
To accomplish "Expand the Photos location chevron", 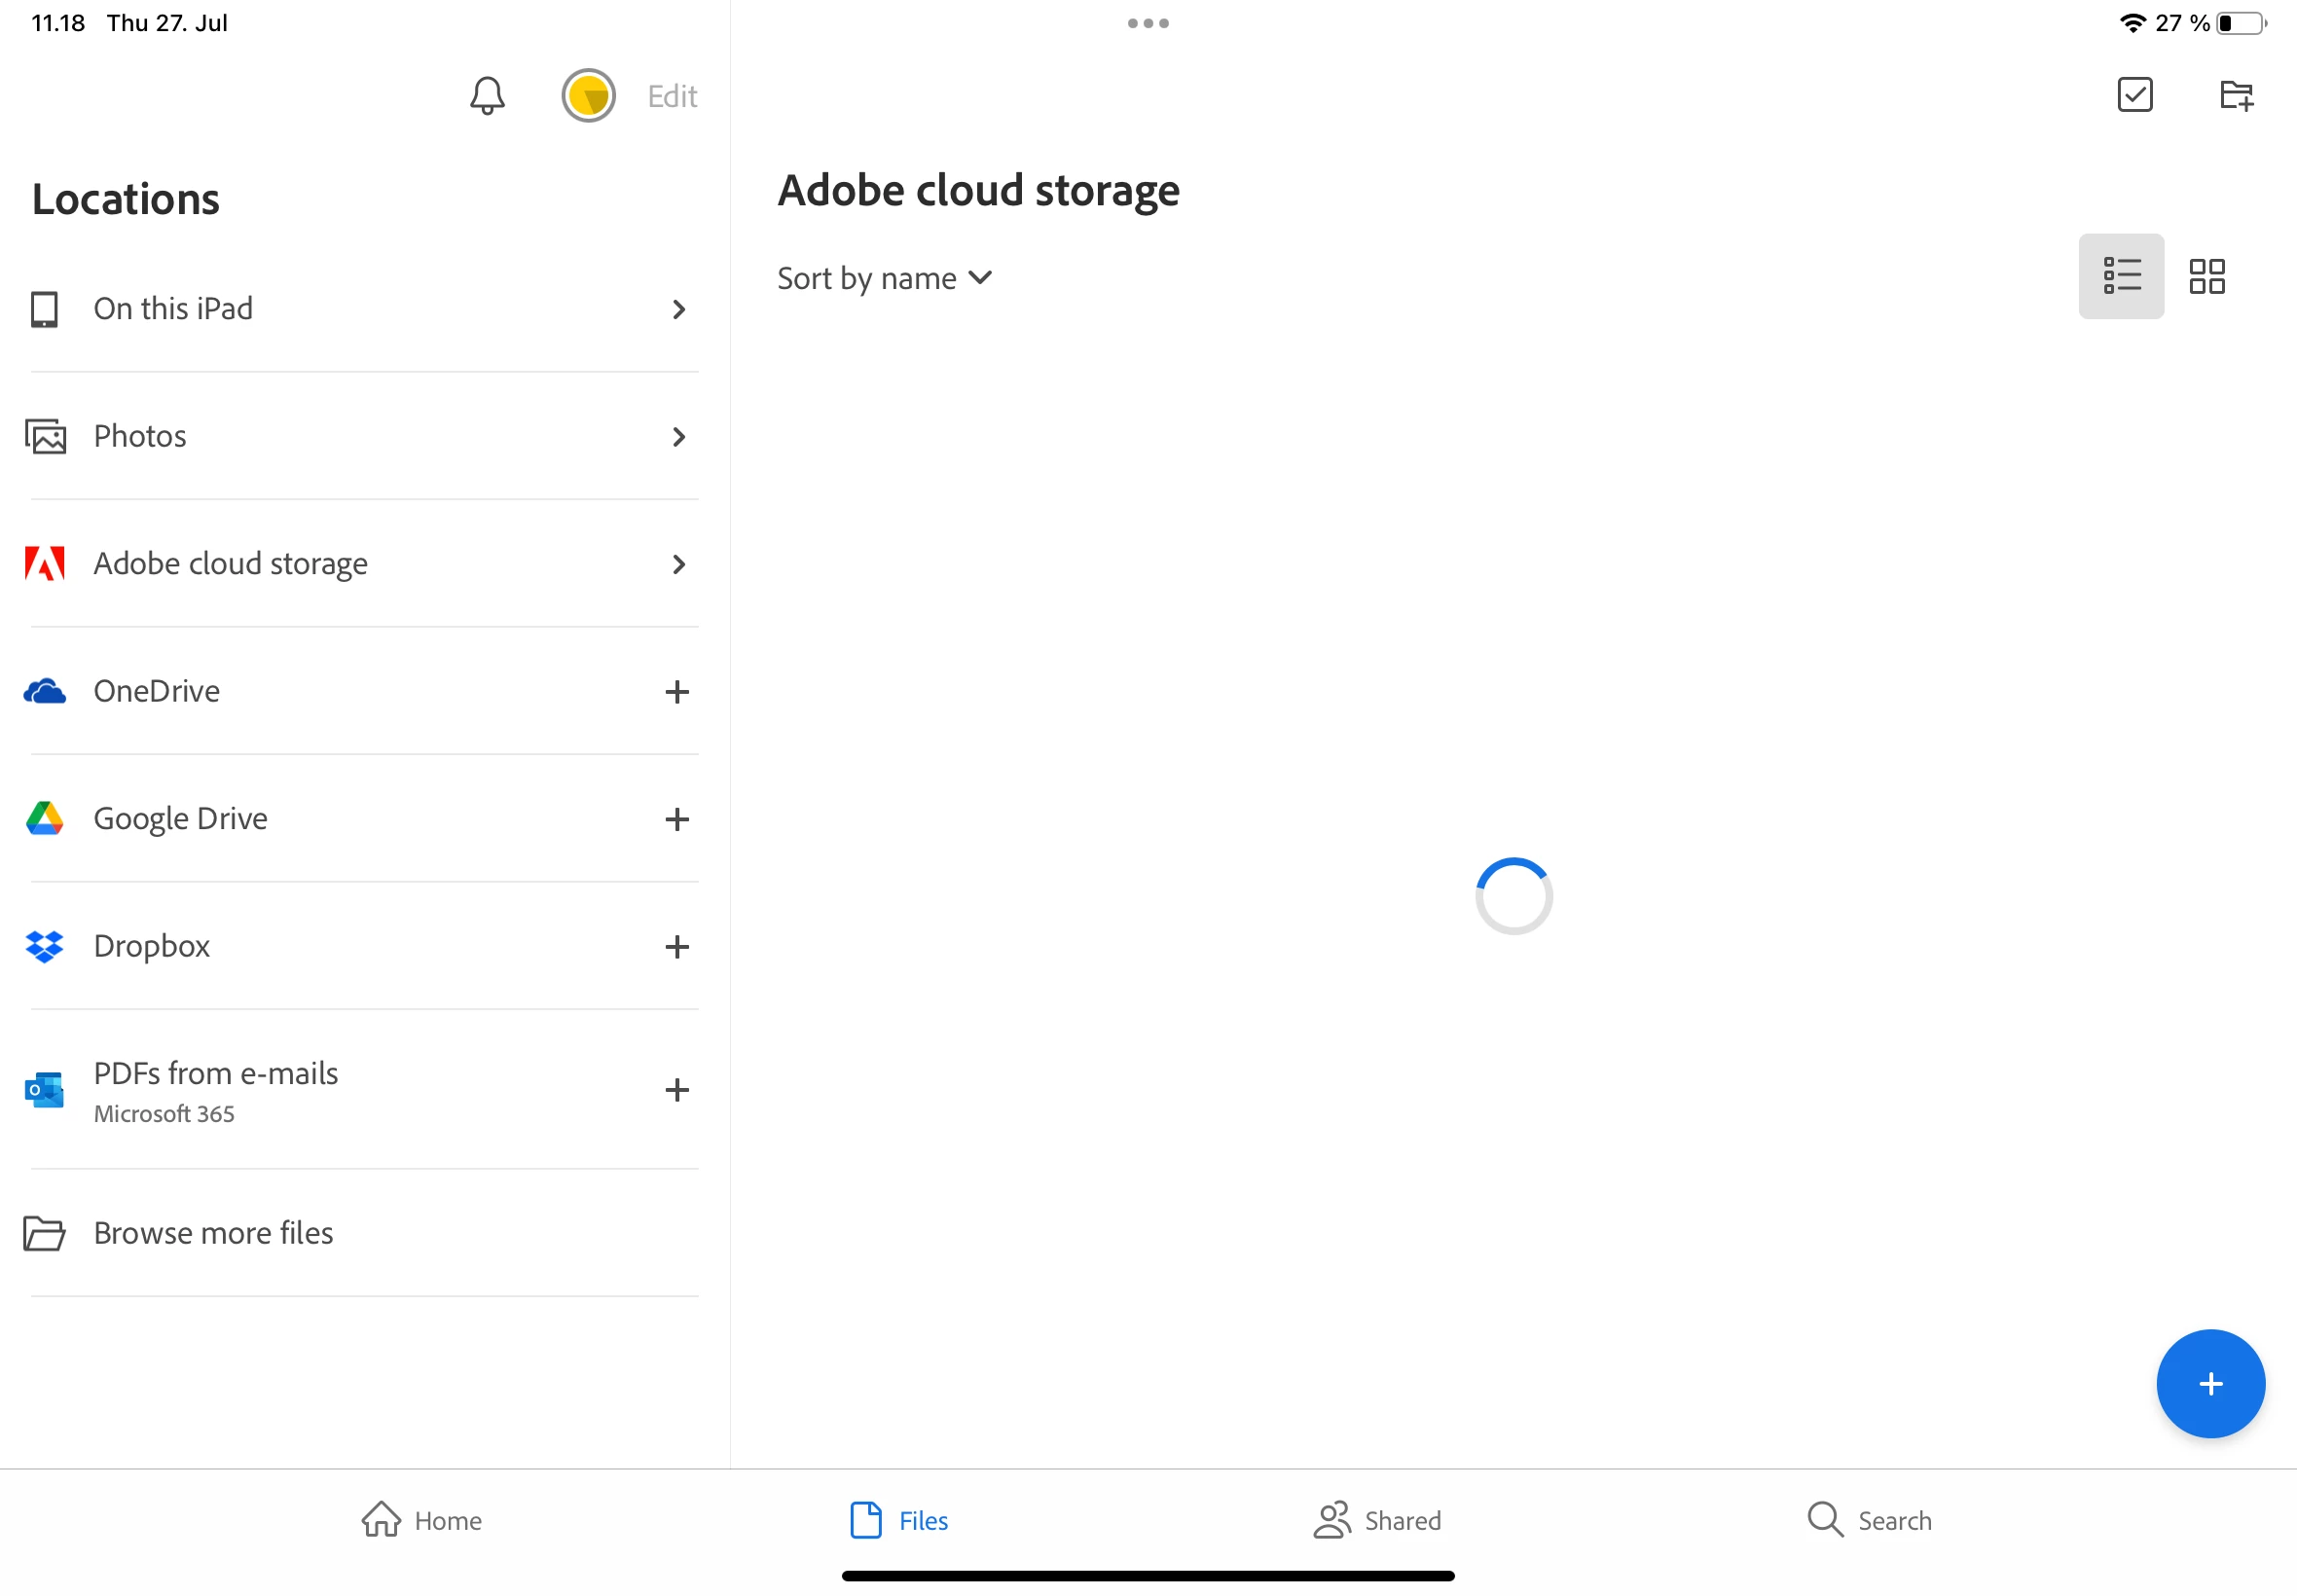I will 678,437.
